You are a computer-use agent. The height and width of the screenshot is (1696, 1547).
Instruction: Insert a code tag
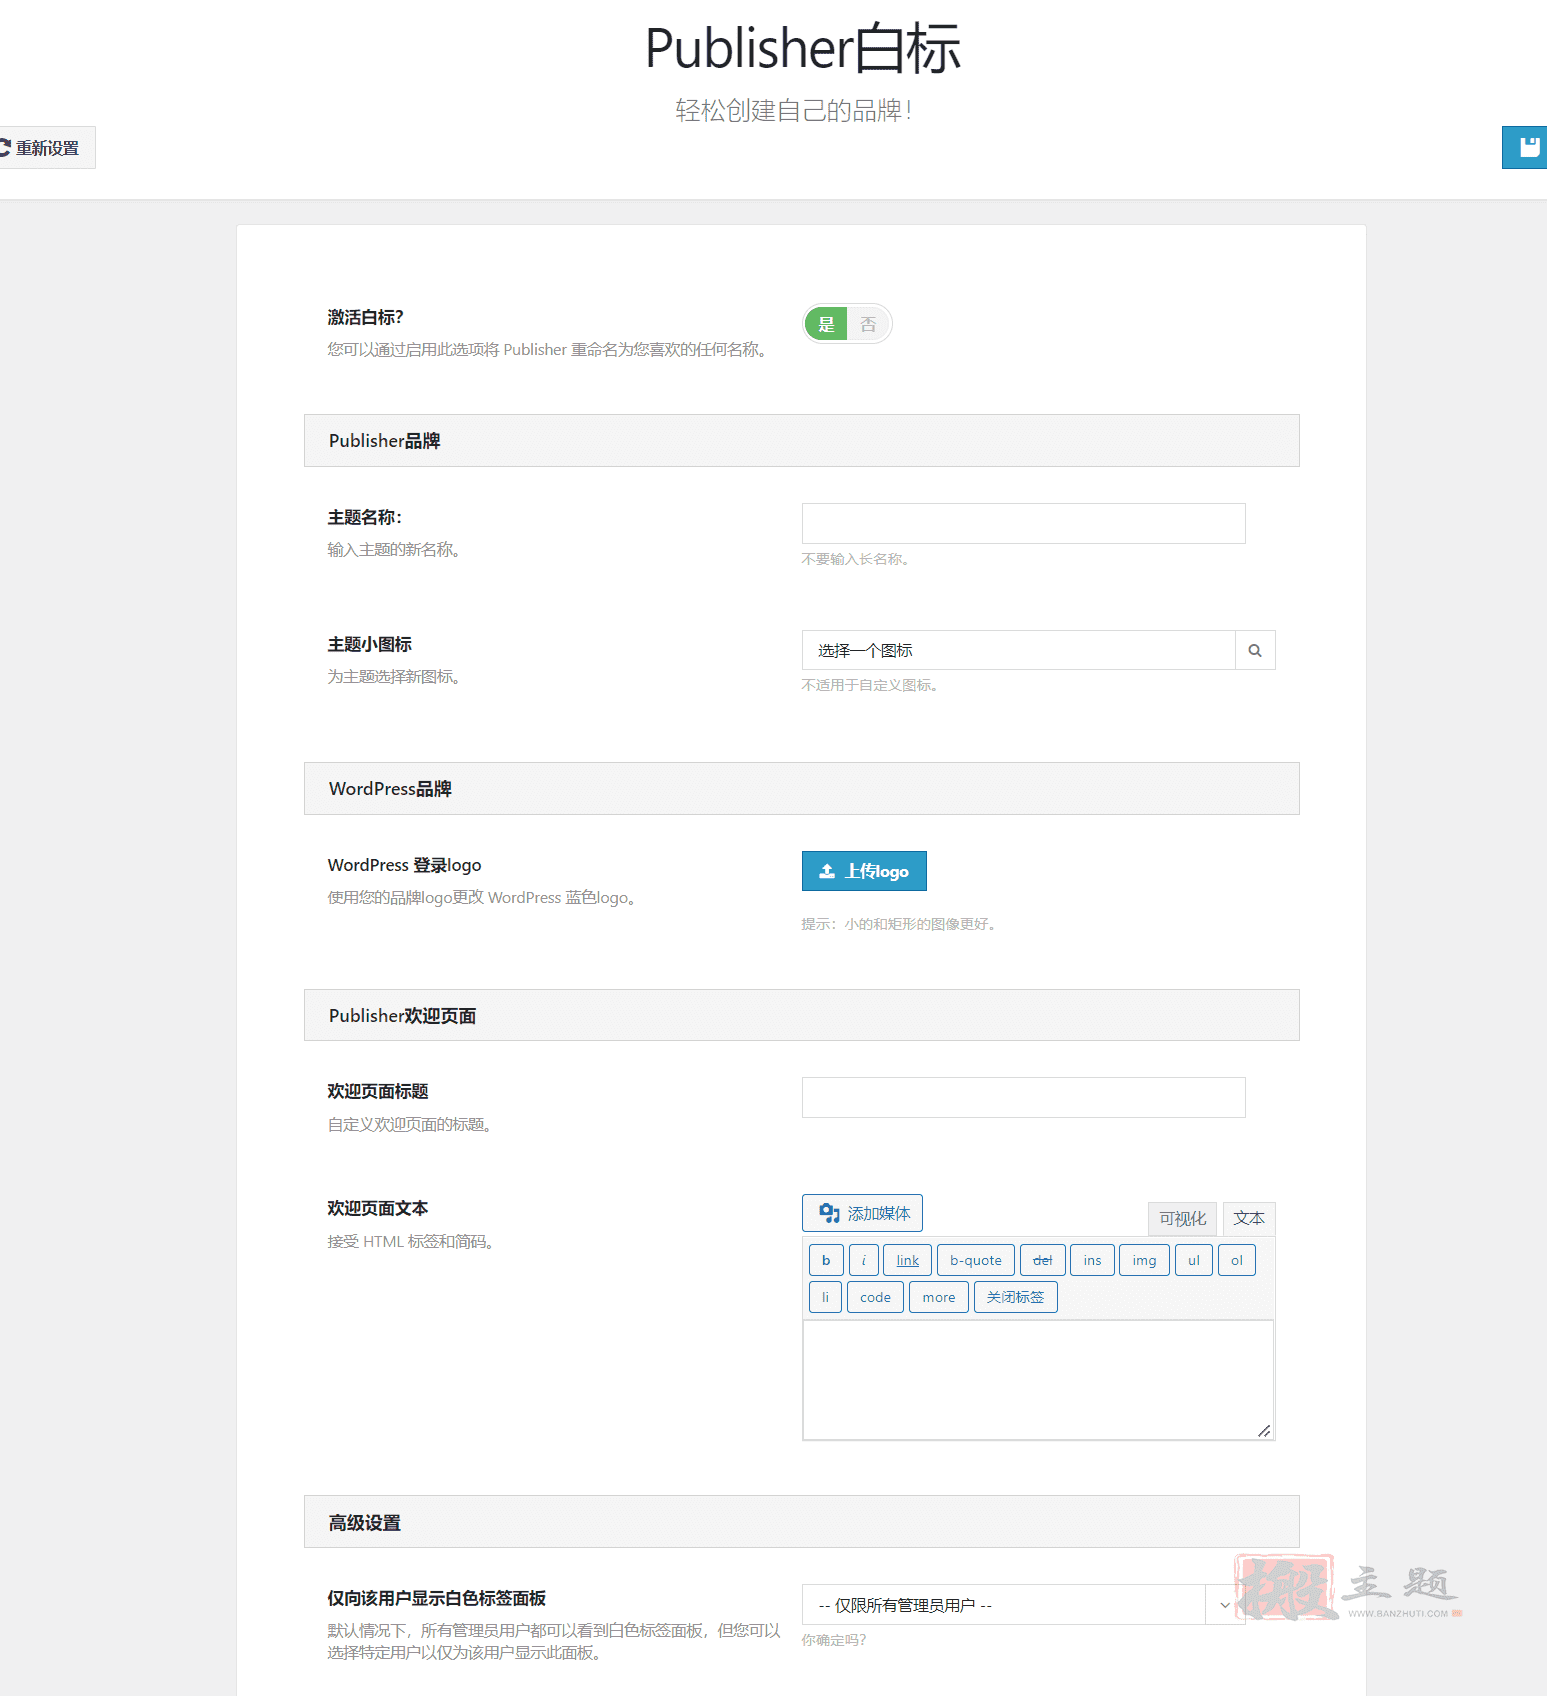click(875, 1297)
